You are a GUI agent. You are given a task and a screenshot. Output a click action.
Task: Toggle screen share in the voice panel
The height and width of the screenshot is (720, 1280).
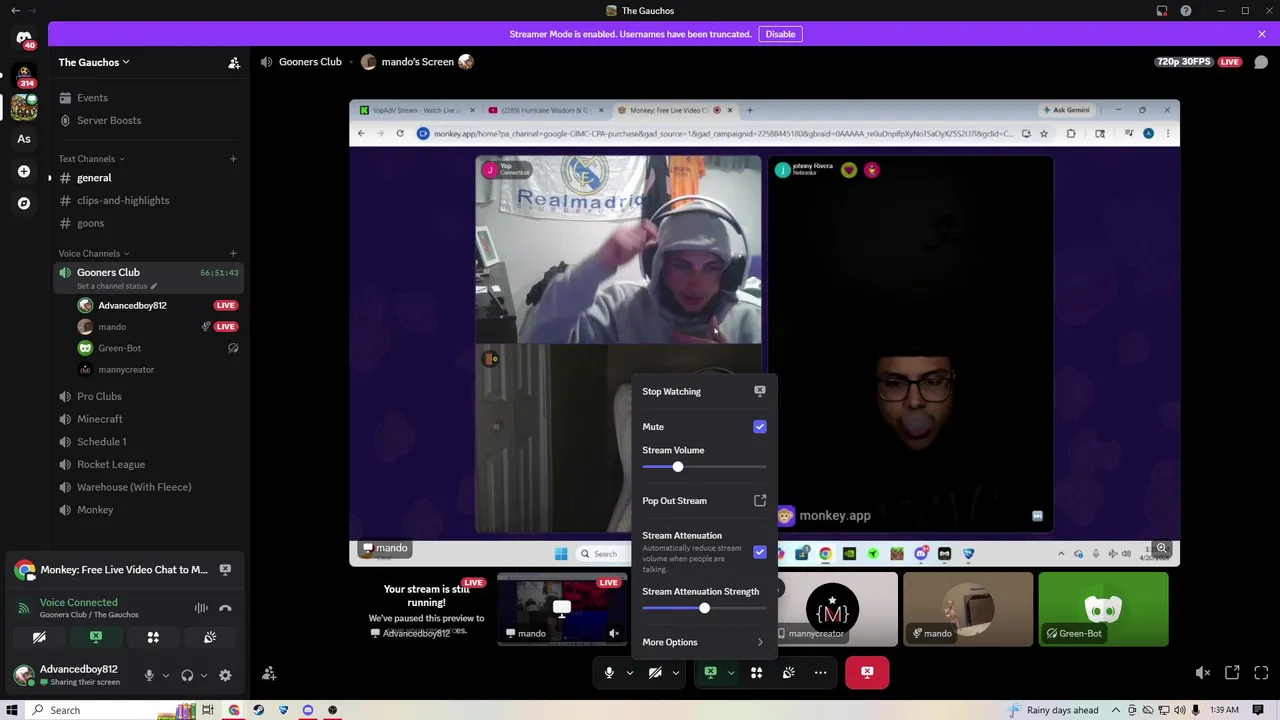click(x=96, y=637)
